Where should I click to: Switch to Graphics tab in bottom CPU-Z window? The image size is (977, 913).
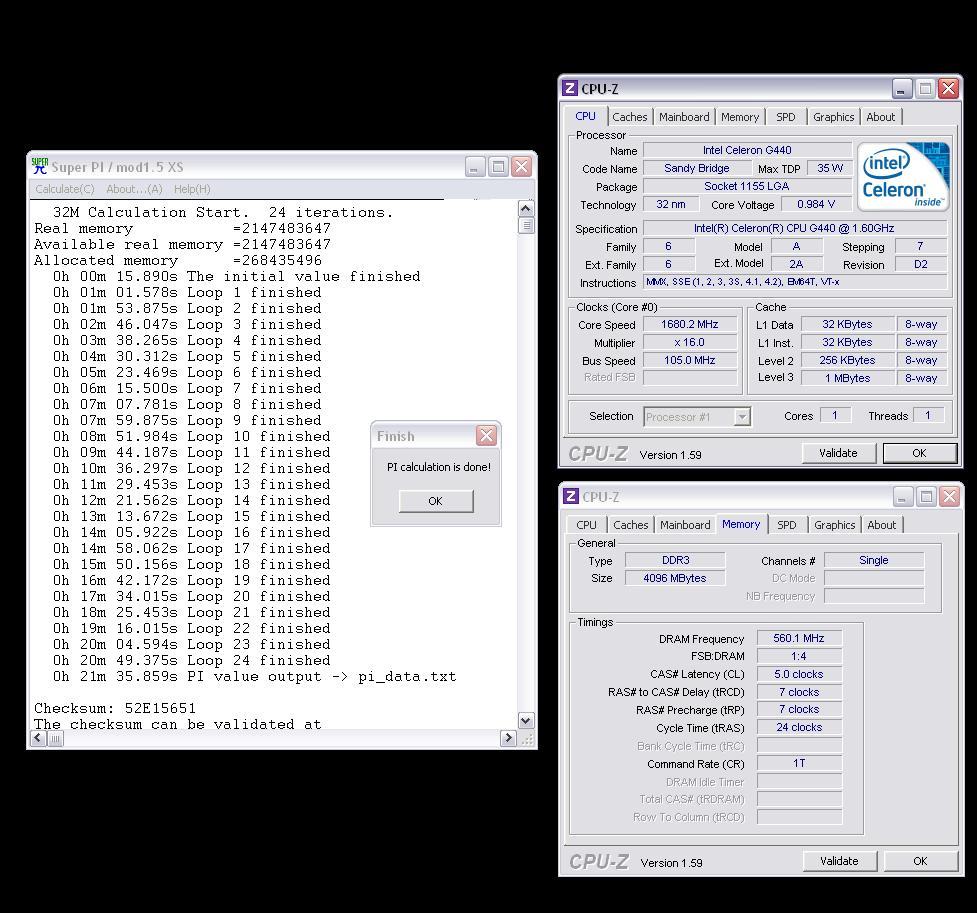point(834,525)
